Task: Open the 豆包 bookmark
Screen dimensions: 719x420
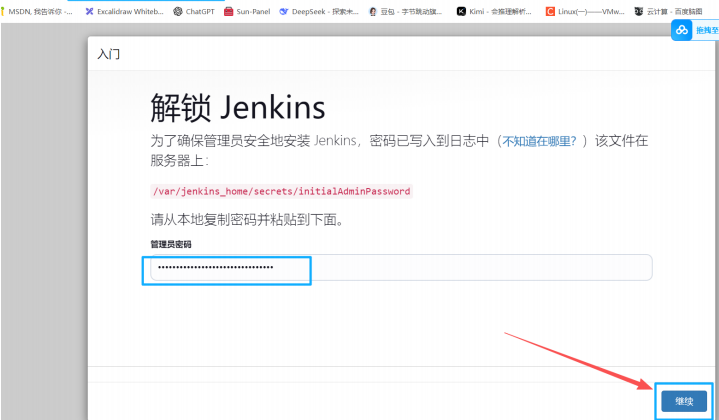Action: click(x=406, y=11)
